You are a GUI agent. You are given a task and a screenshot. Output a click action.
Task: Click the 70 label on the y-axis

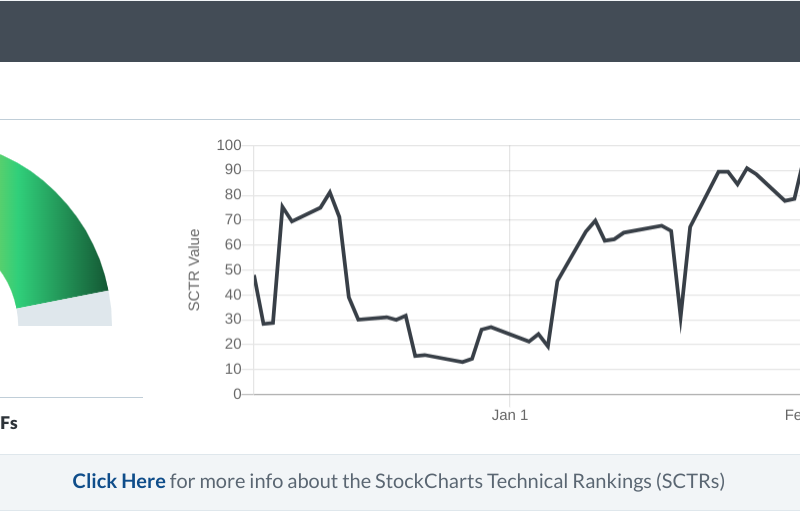[x=233, y=220]
